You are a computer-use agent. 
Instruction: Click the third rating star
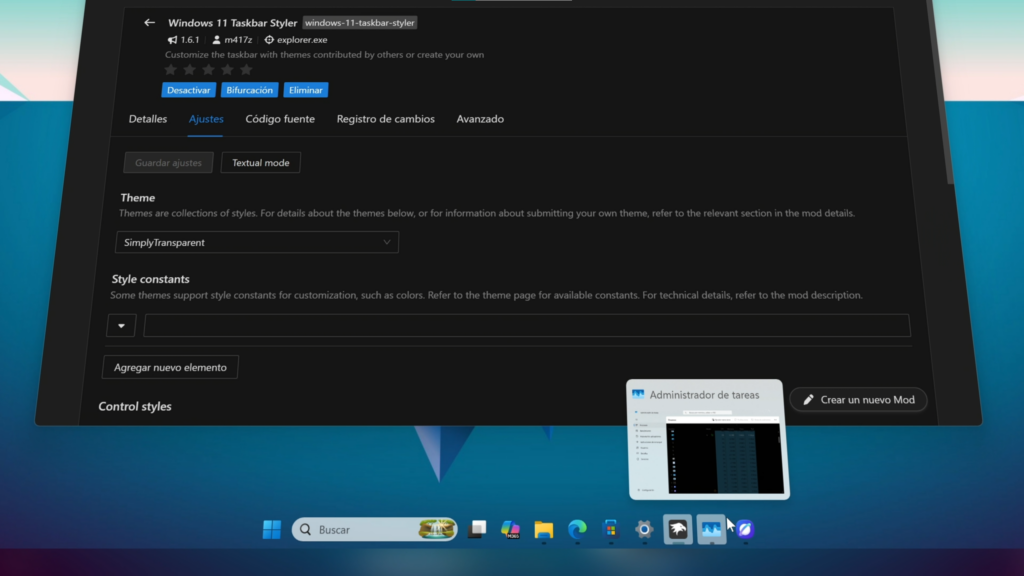[x=208, y=69]
